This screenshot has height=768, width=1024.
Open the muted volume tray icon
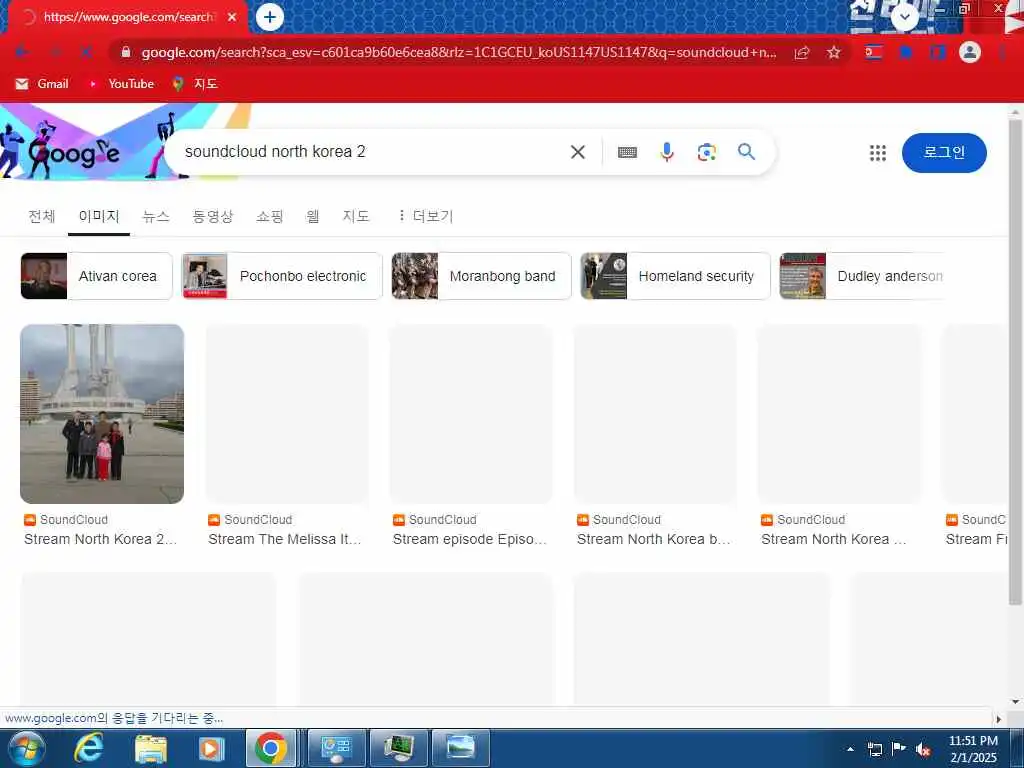pyautogui.click(x=923, y=749)
